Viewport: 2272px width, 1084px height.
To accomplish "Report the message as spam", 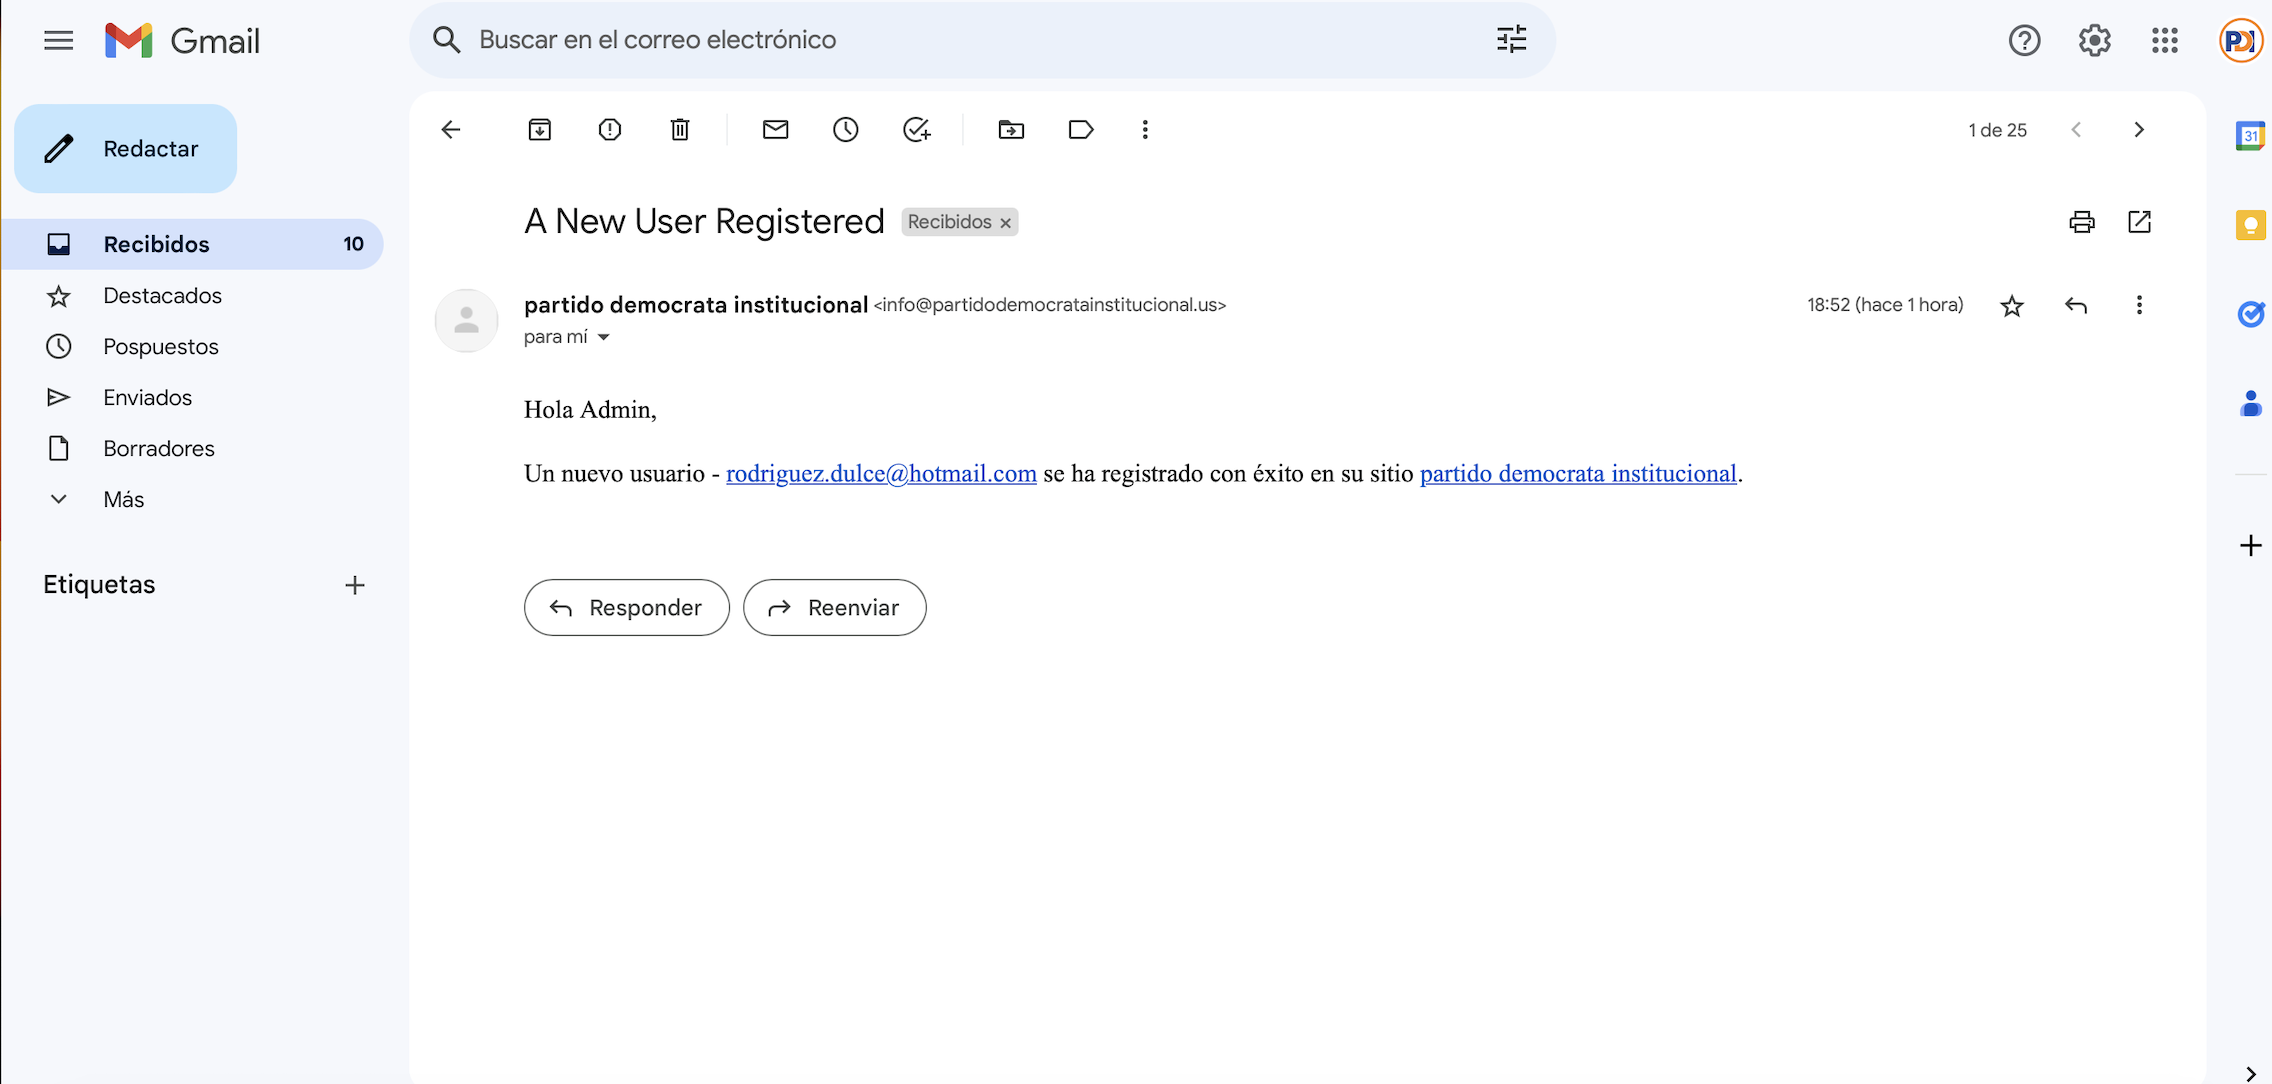I will (x=610, y=130).
